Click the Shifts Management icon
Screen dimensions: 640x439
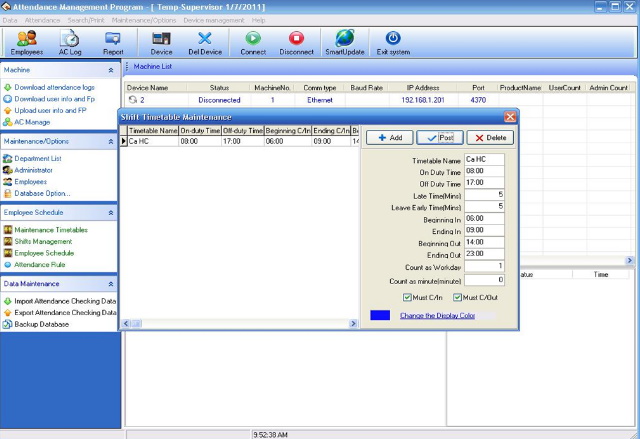(x=7, y=242)
